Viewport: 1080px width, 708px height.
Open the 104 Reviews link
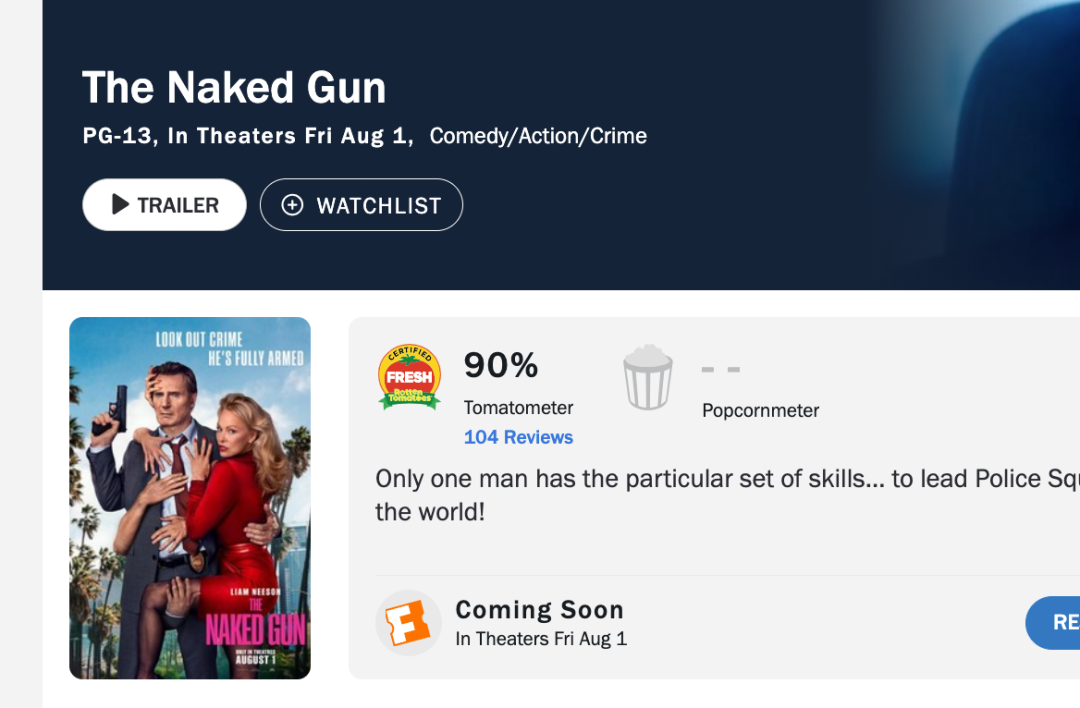coord(518,437)
